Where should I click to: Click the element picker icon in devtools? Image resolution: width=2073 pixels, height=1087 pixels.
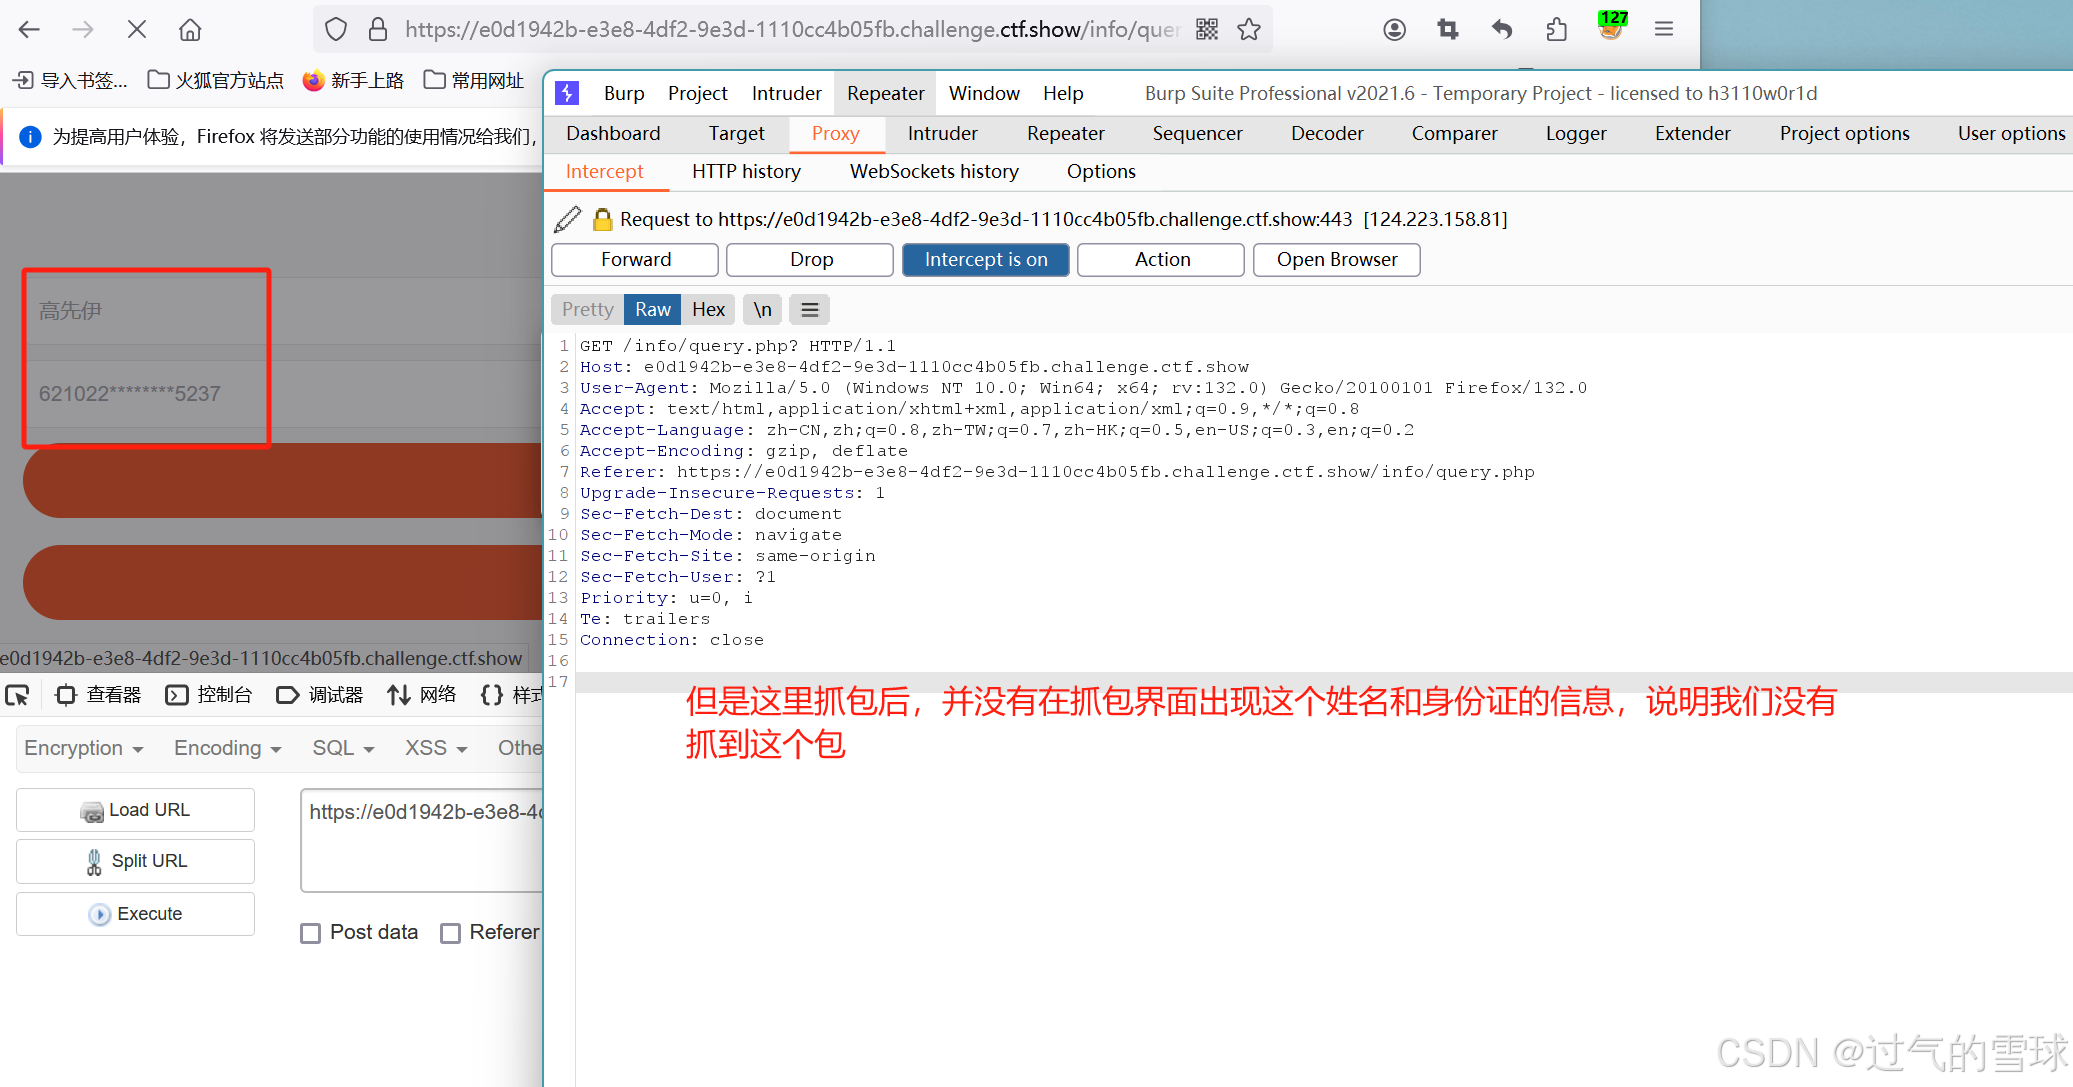click(x=18, y=695)
